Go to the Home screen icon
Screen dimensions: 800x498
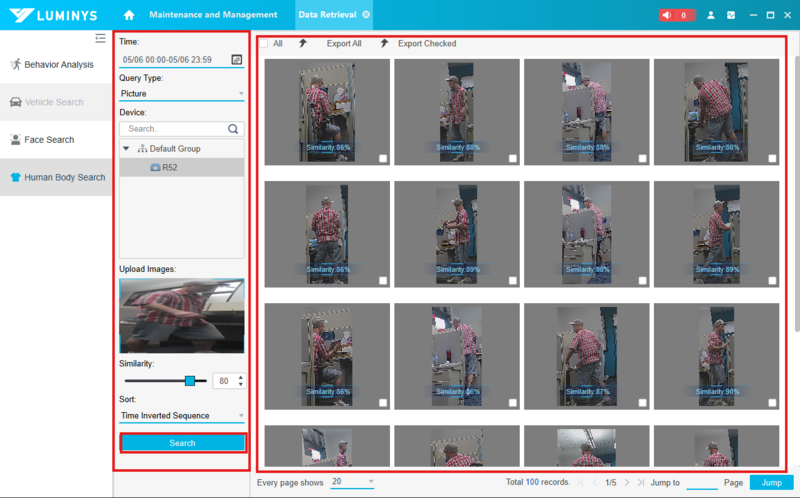coord(129,15)
